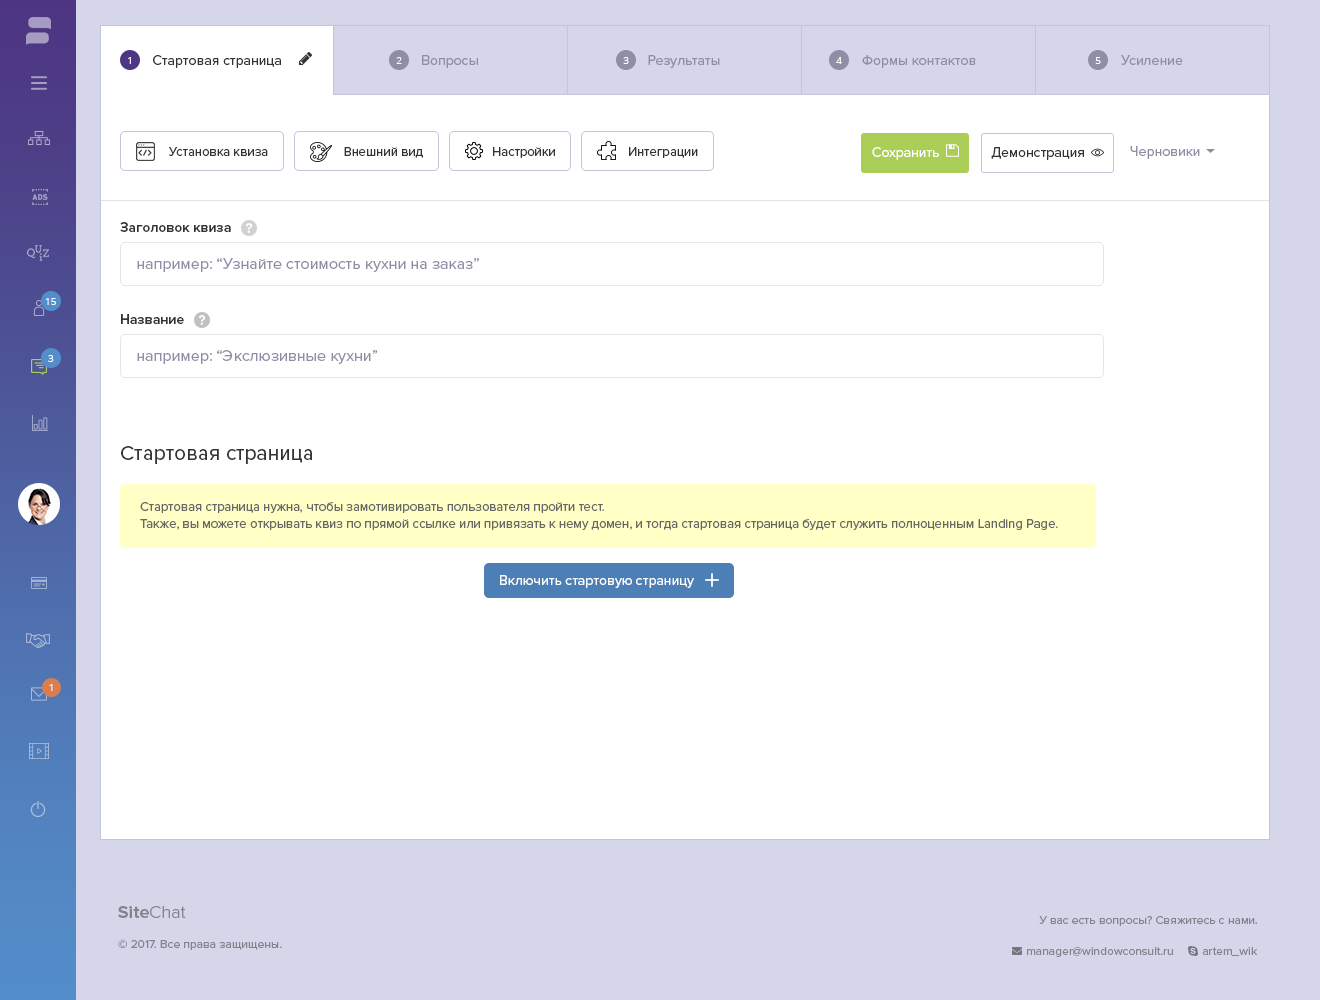Click the Заголовок квиза input field
Viewport: 1320px width, 1000px height.
coord(612,264)
